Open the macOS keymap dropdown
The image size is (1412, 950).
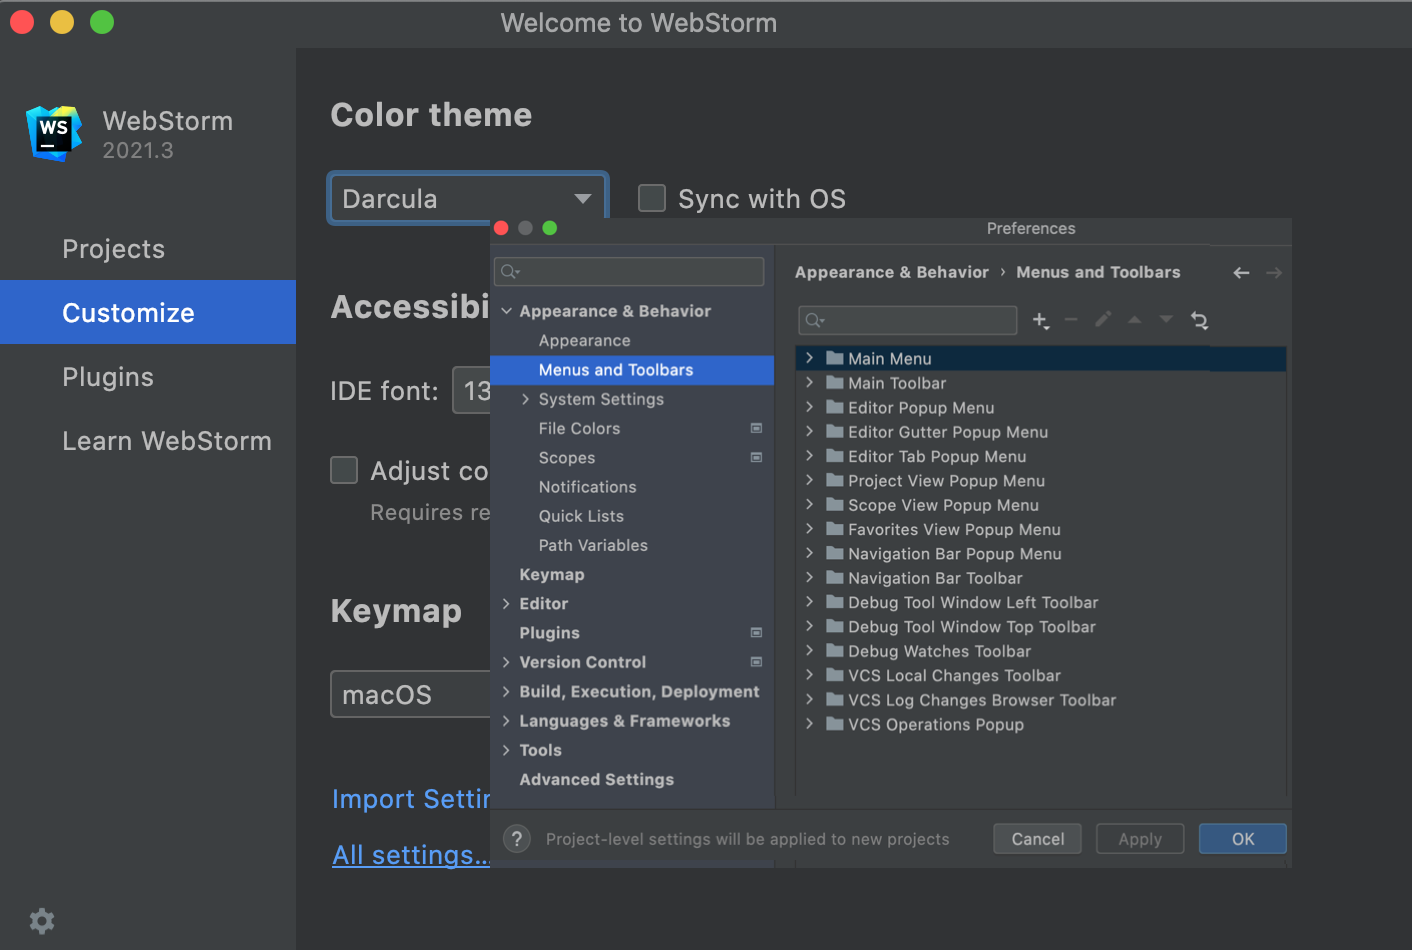coord(410,694)
